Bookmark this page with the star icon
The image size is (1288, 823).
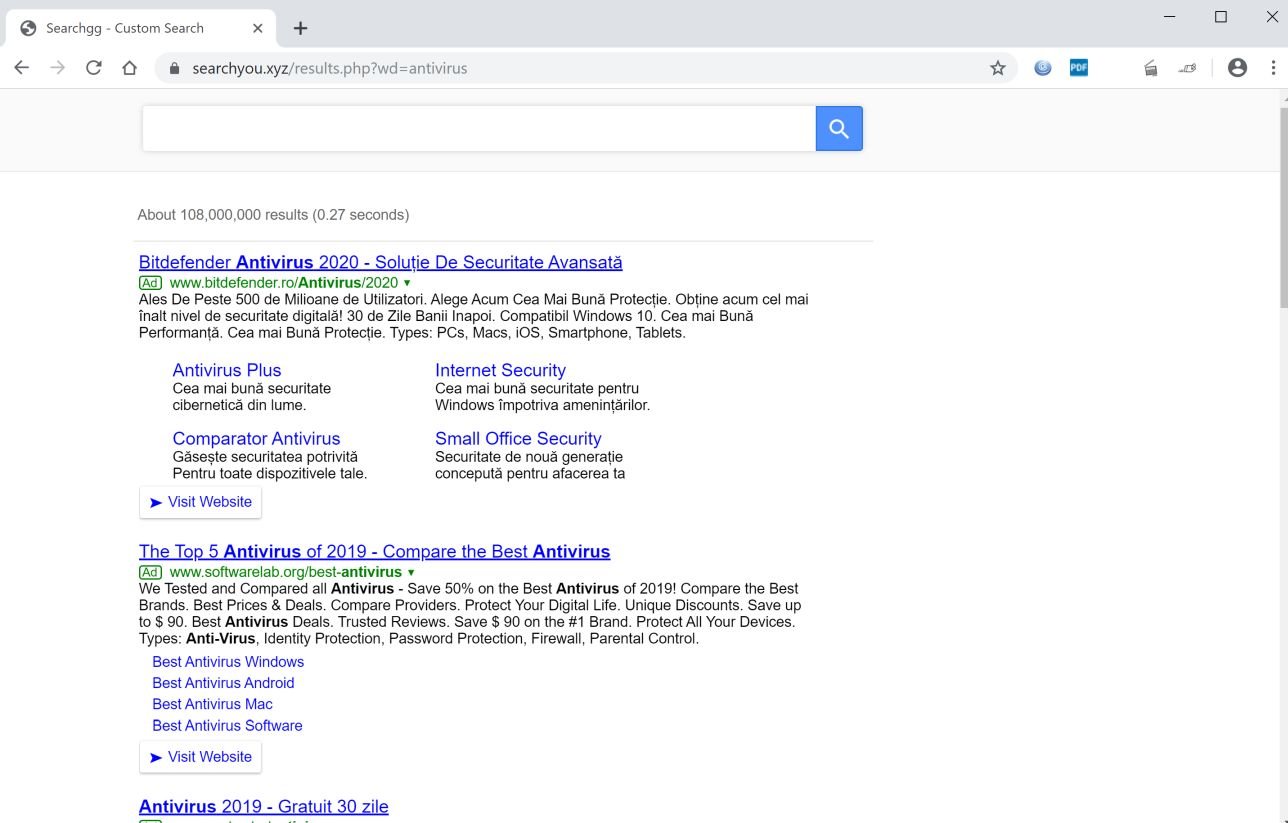point(998,68)
